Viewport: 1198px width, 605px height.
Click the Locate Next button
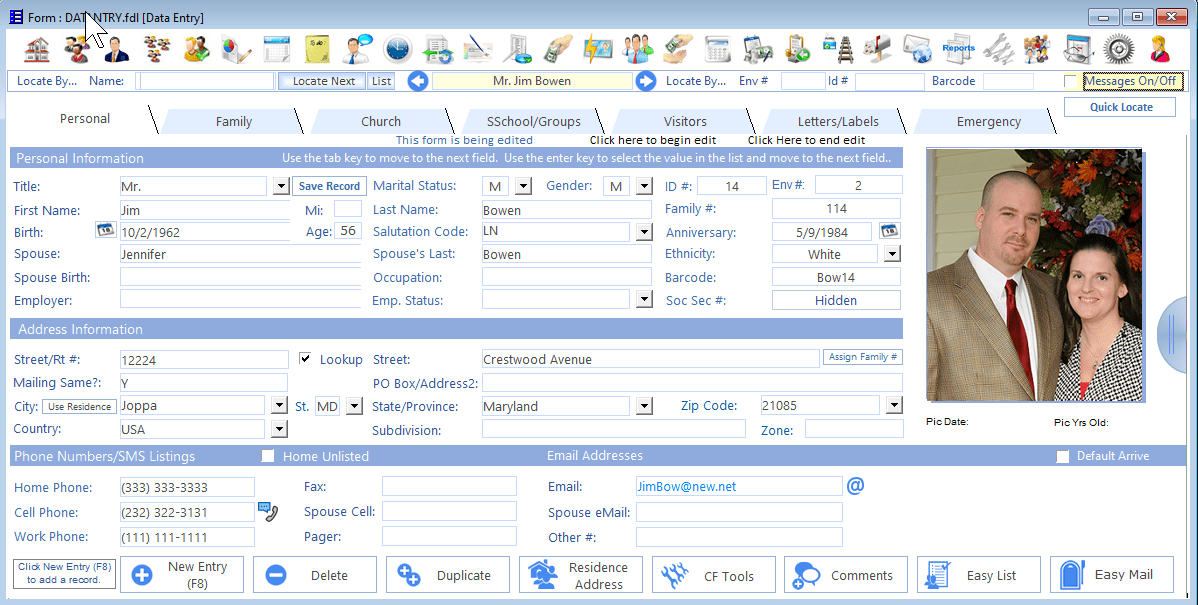click(323, 81)
